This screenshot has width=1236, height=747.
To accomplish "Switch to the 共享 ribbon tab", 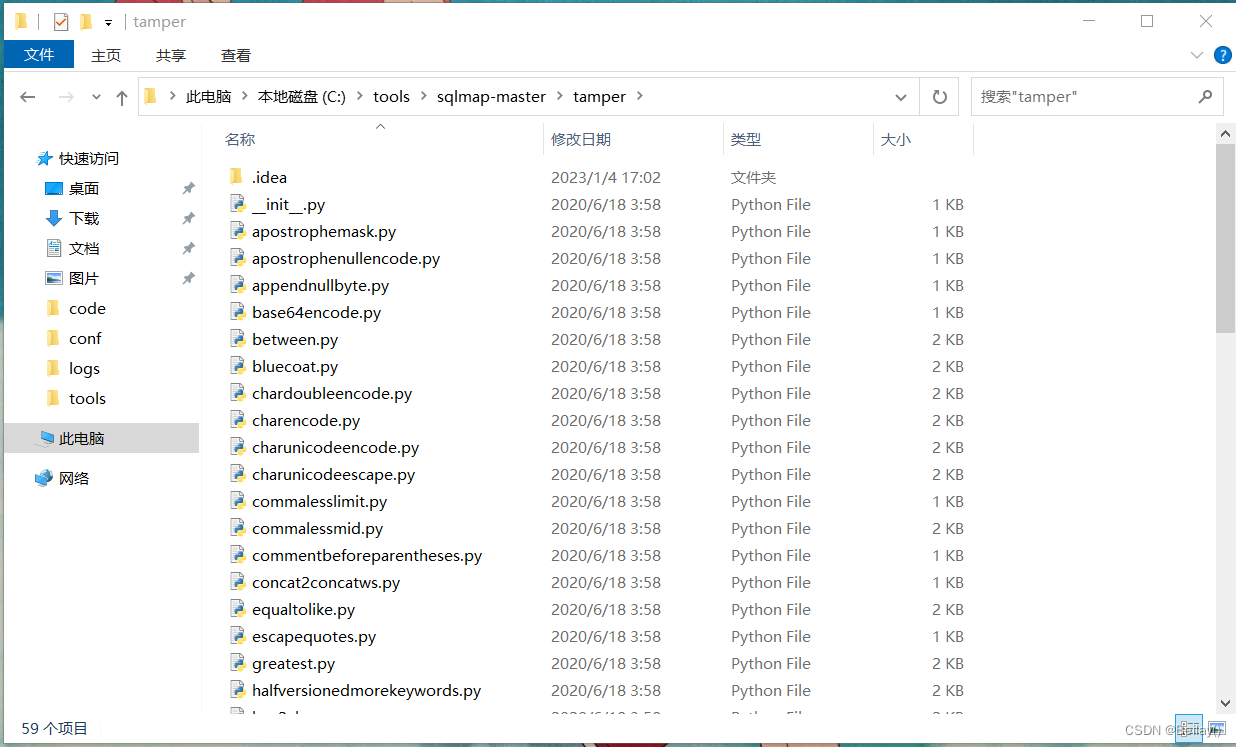I will [171, 55].
